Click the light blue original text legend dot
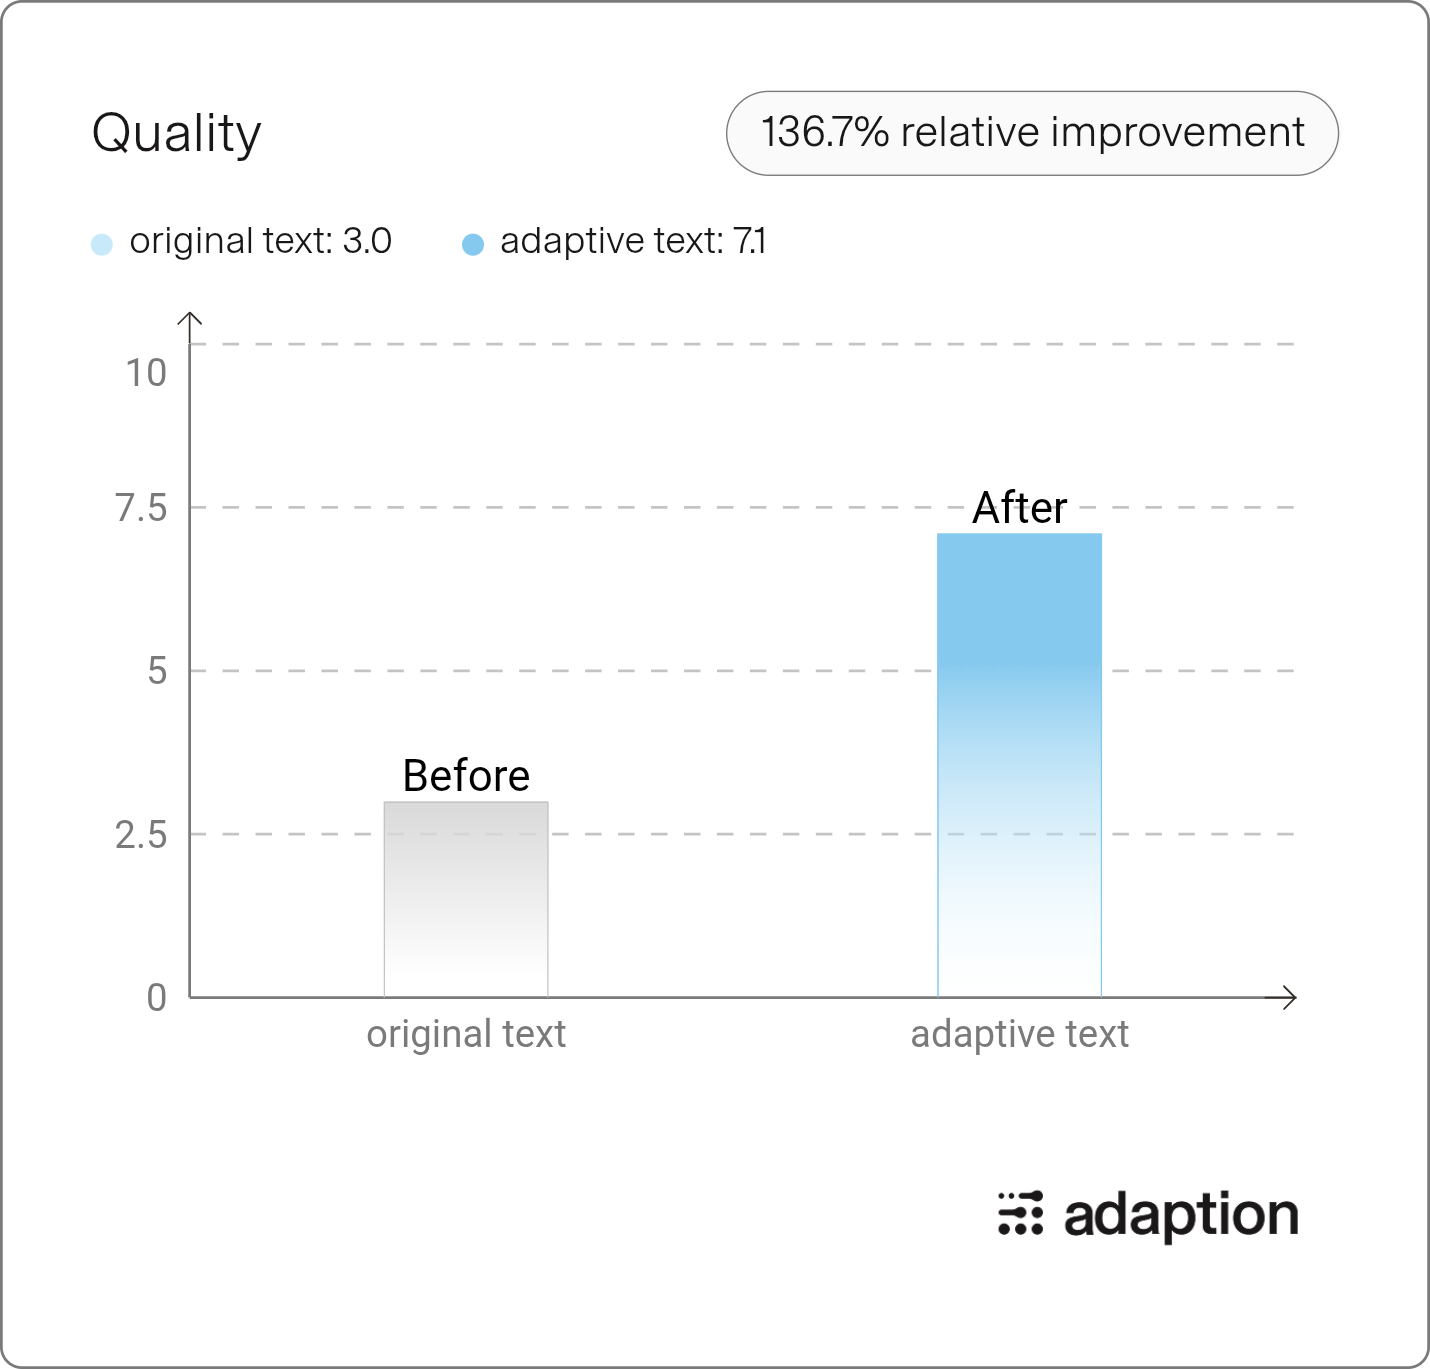1430x1369 pixels. click(x=102, y=244)
